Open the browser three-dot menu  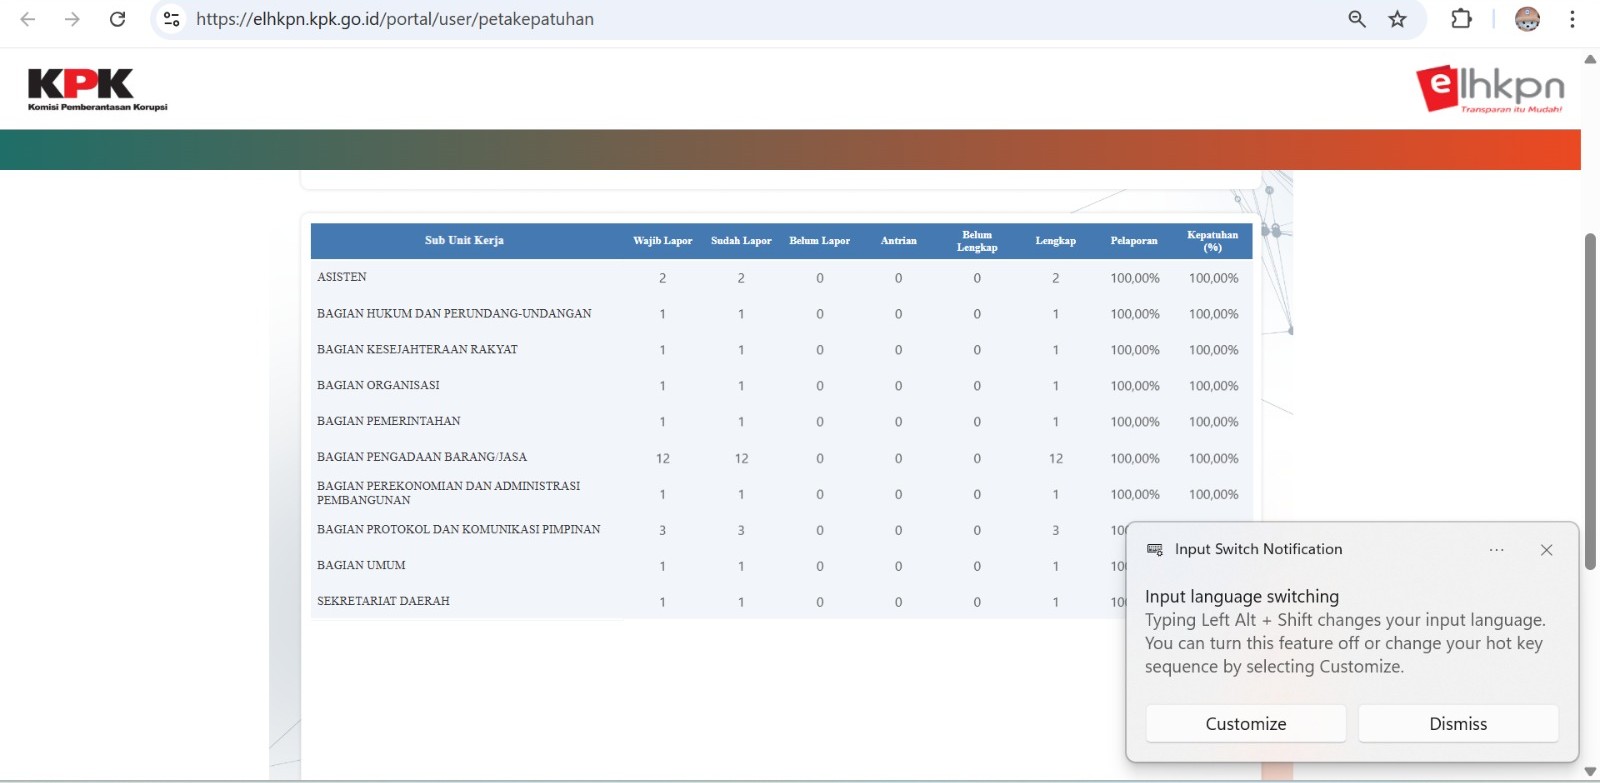[1572, 19]
